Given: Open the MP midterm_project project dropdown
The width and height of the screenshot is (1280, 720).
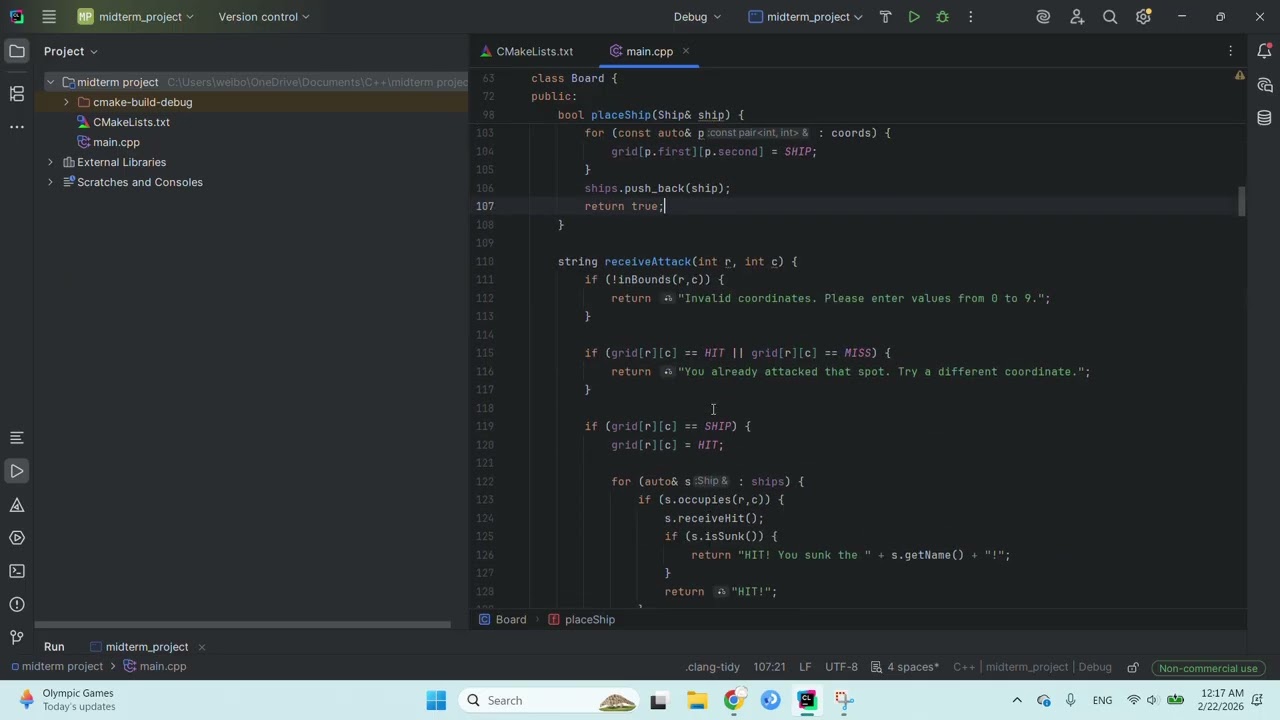Looking at the screenshot, I should (x=136, y=17).
